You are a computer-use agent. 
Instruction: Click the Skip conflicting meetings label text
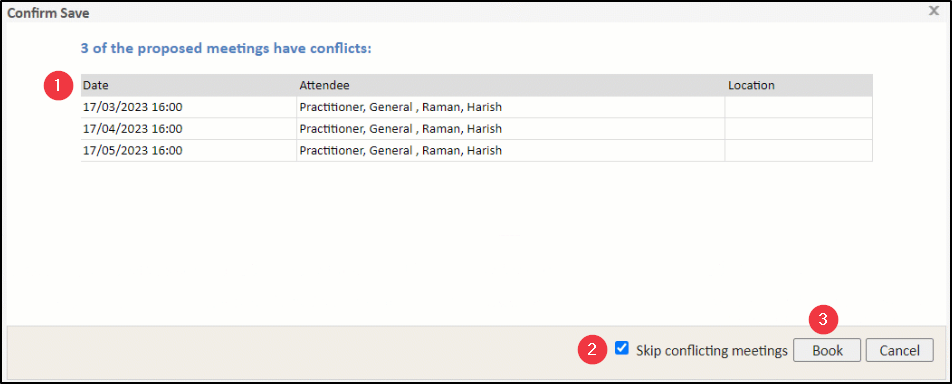[712, 351]
